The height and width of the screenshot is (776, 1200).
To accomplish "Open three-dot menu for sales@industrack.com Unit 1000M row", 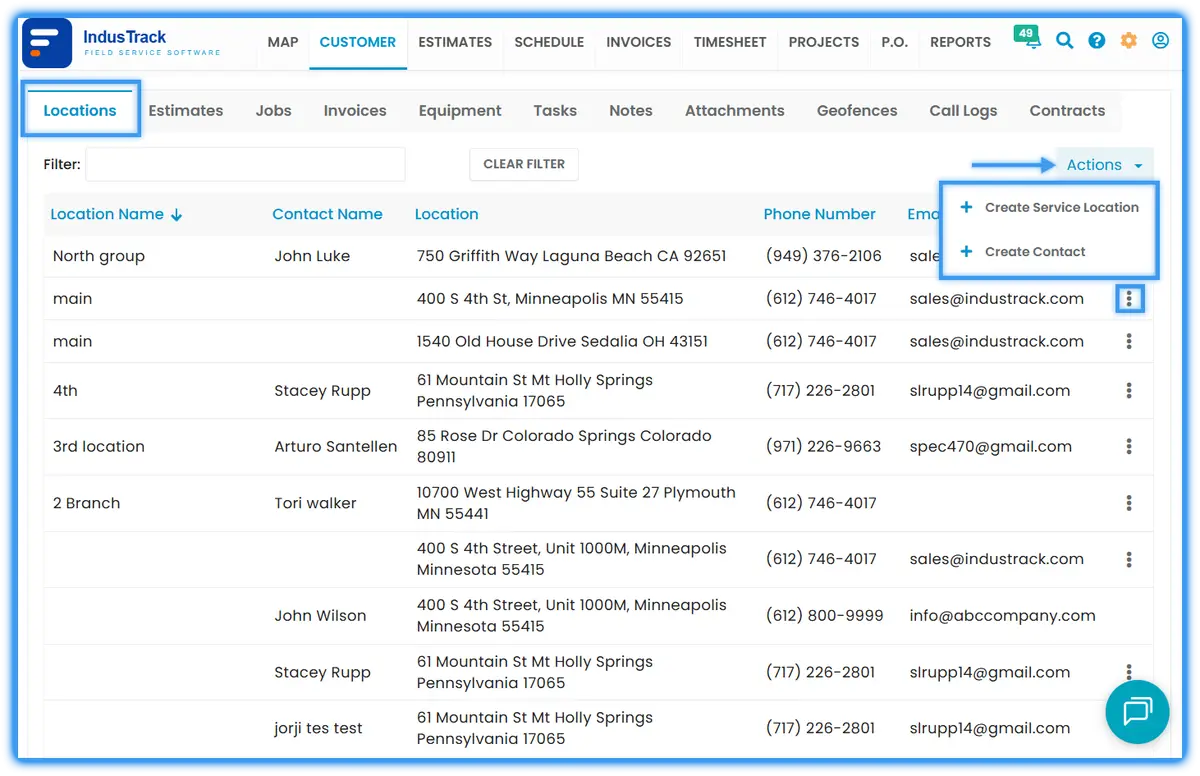I will 1129,559.
